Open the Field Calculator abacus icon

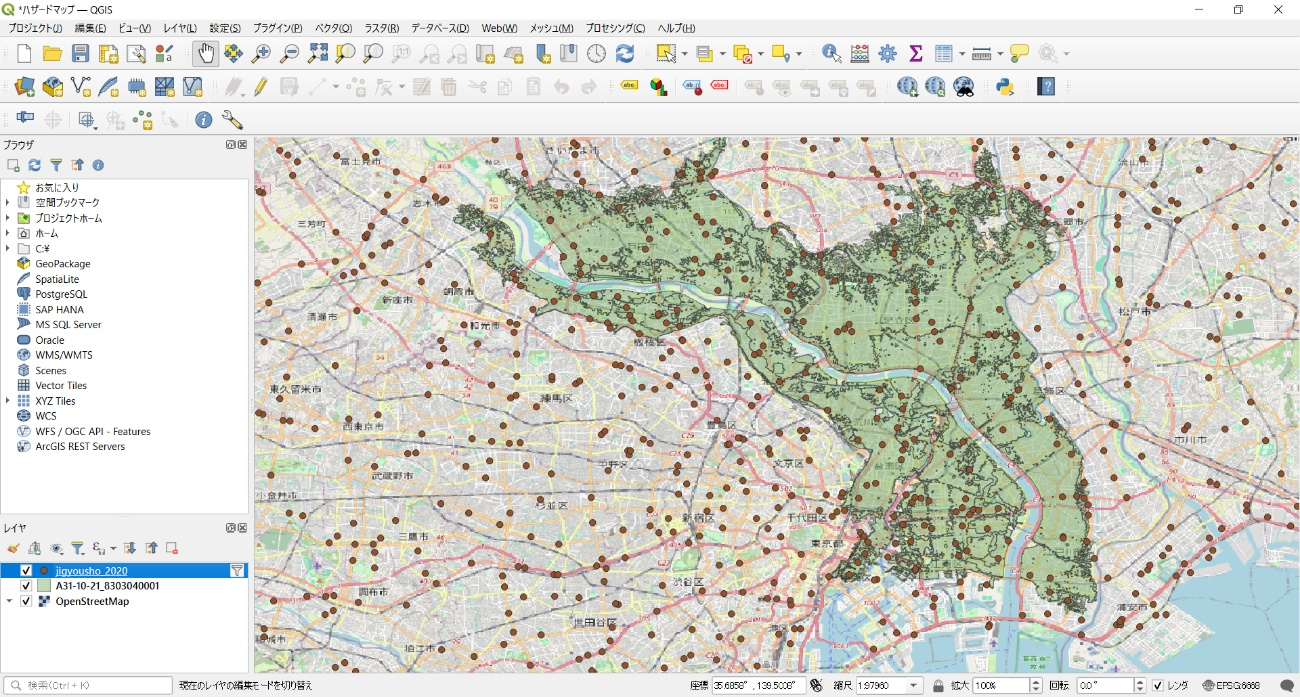pyautogui.click(x=859, y=54)
